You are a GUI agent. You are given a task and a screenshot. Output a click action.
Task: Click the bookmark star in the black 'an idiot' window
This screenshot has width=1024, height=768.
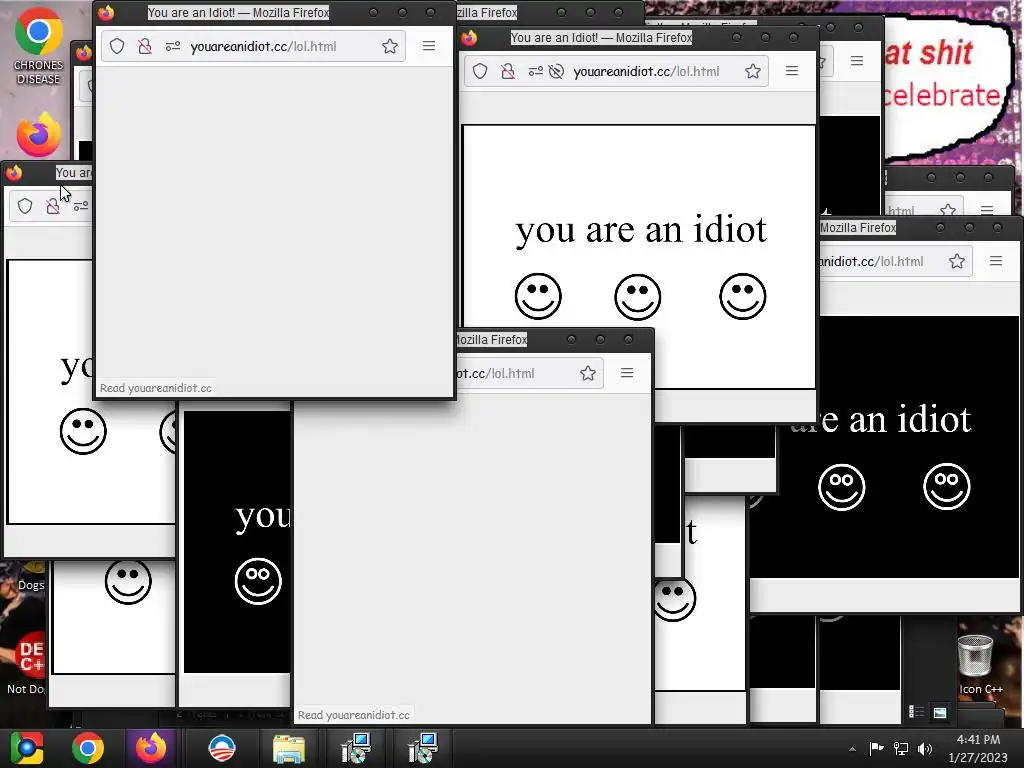point(957,261)
